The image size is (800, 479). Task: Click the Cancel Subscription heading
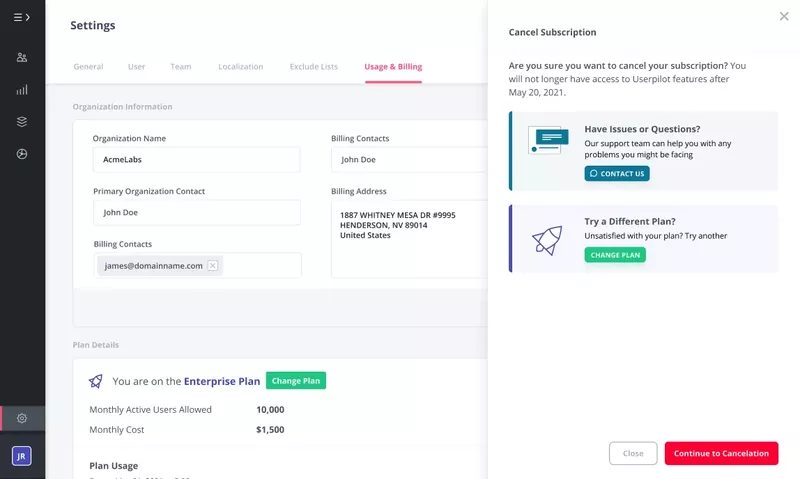(552, 32)
